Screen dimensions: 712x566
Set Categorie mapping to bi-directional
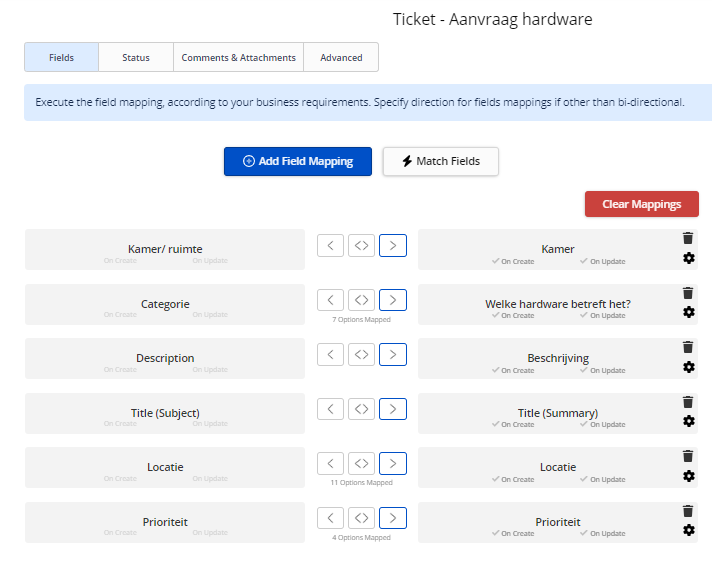tap(361, 299)
